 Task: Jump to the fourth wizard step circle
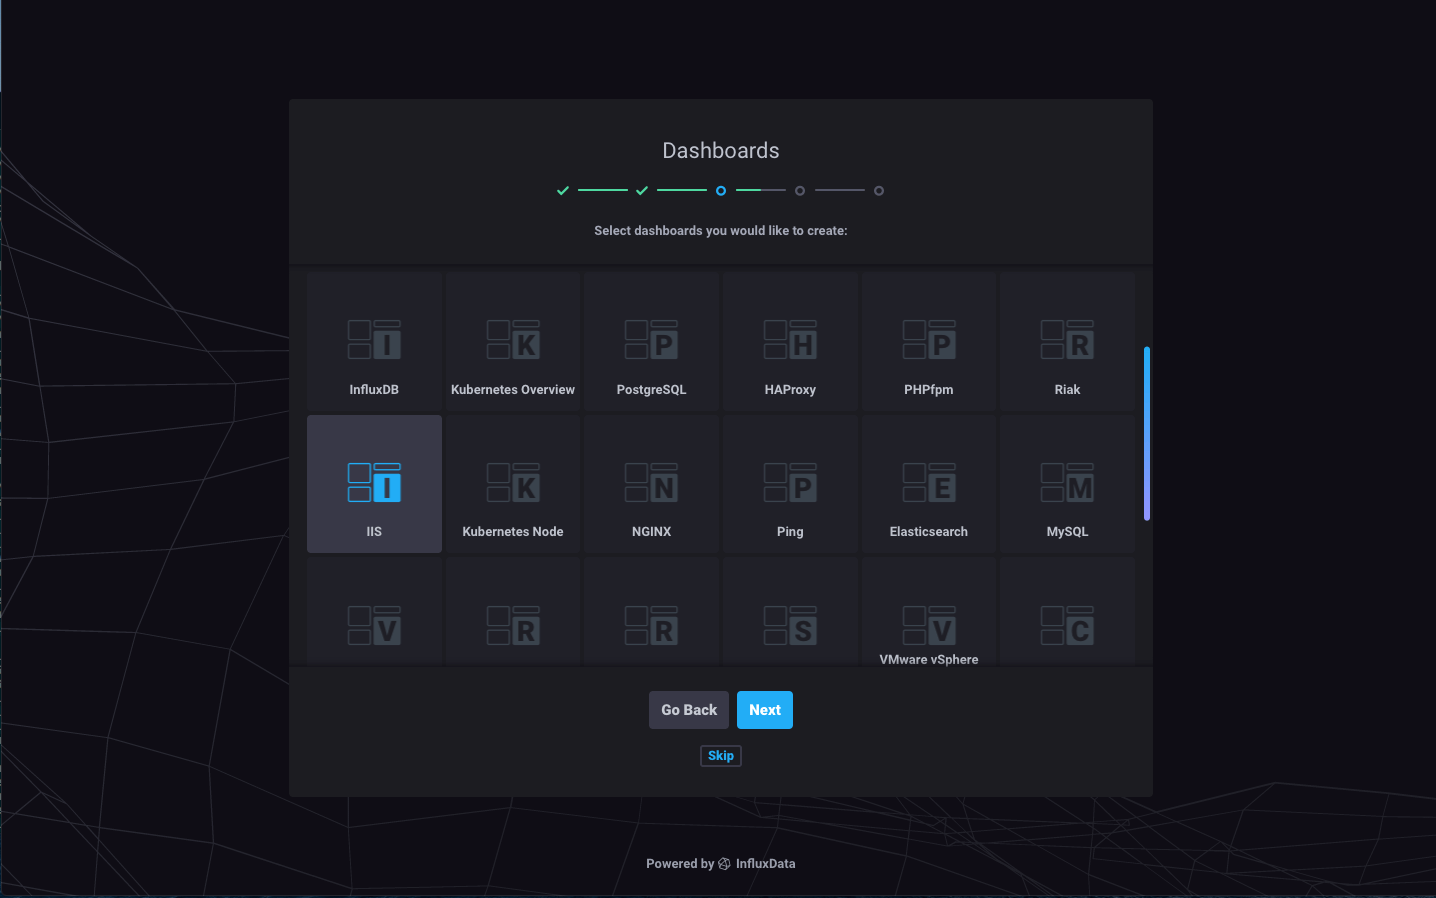click(800, 190)
